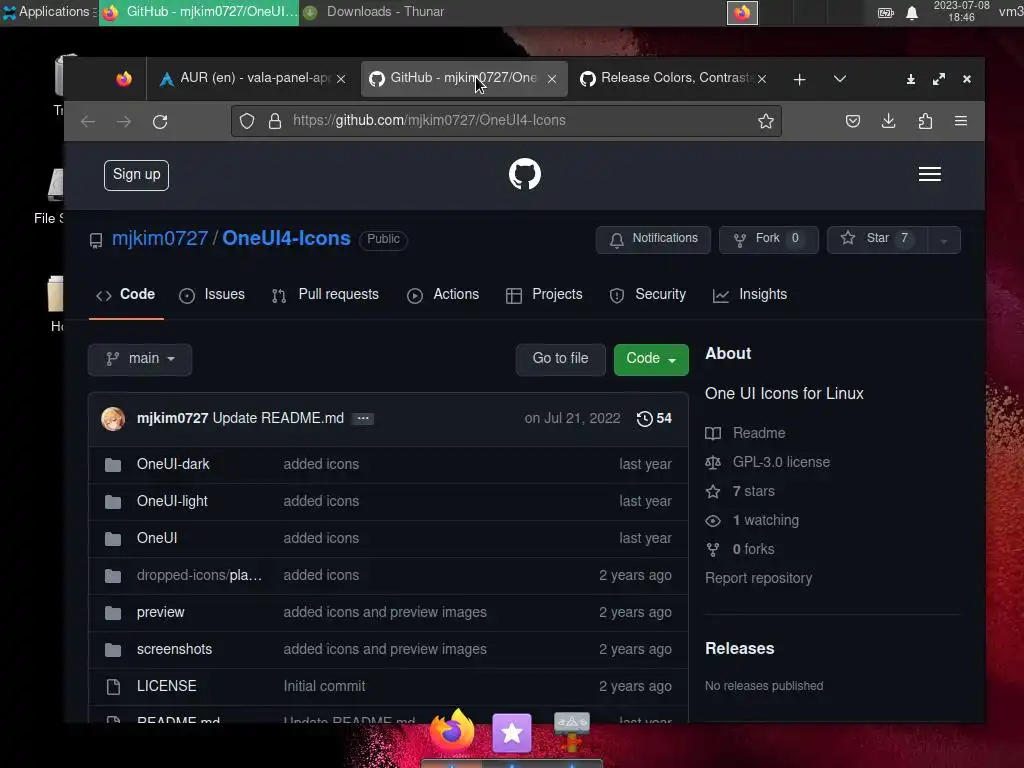The width and height of the screenshot is (1024, 768).
Task: Open tracking protection shield icon
Action: pos(247,121)
